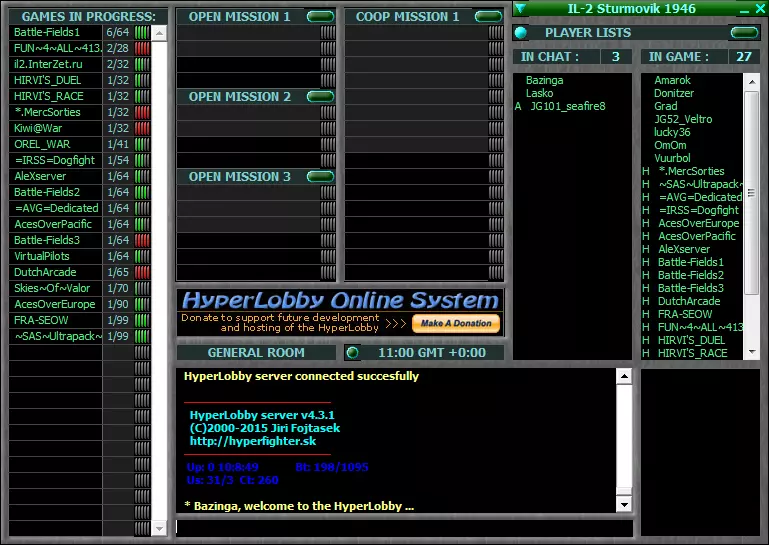Click the red ping bars for Battle-Fields3
769x545 pixels.
coord(142,240)
